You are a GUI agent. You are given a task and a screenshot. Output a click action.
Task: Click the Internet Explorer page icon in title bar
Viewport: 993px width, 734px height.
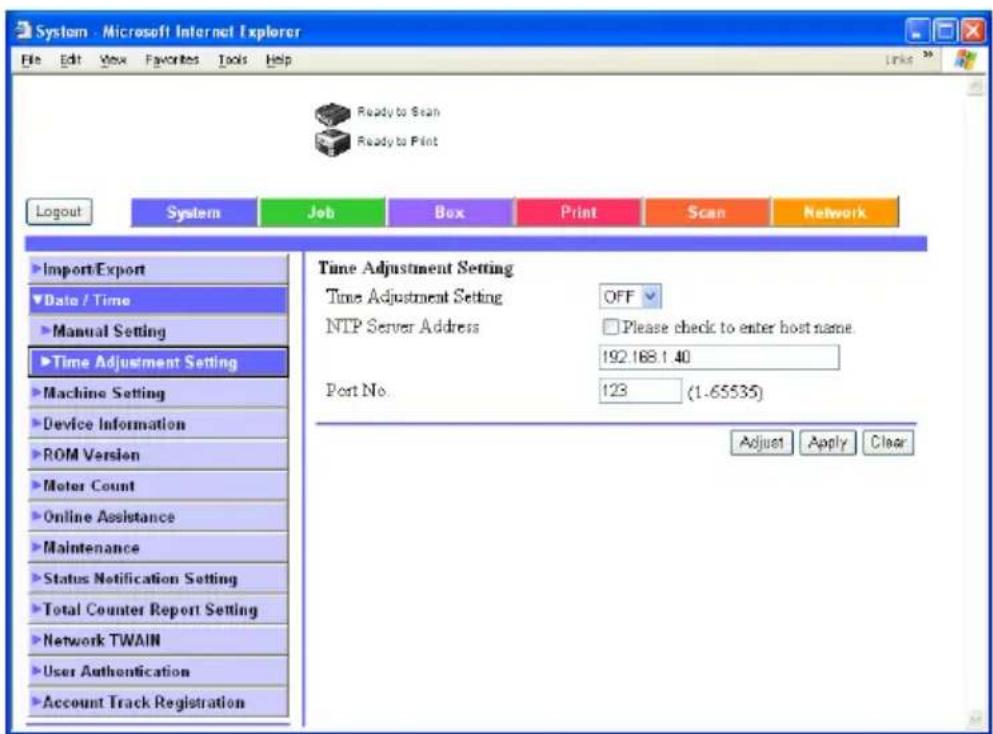click(x=24, y=30)
